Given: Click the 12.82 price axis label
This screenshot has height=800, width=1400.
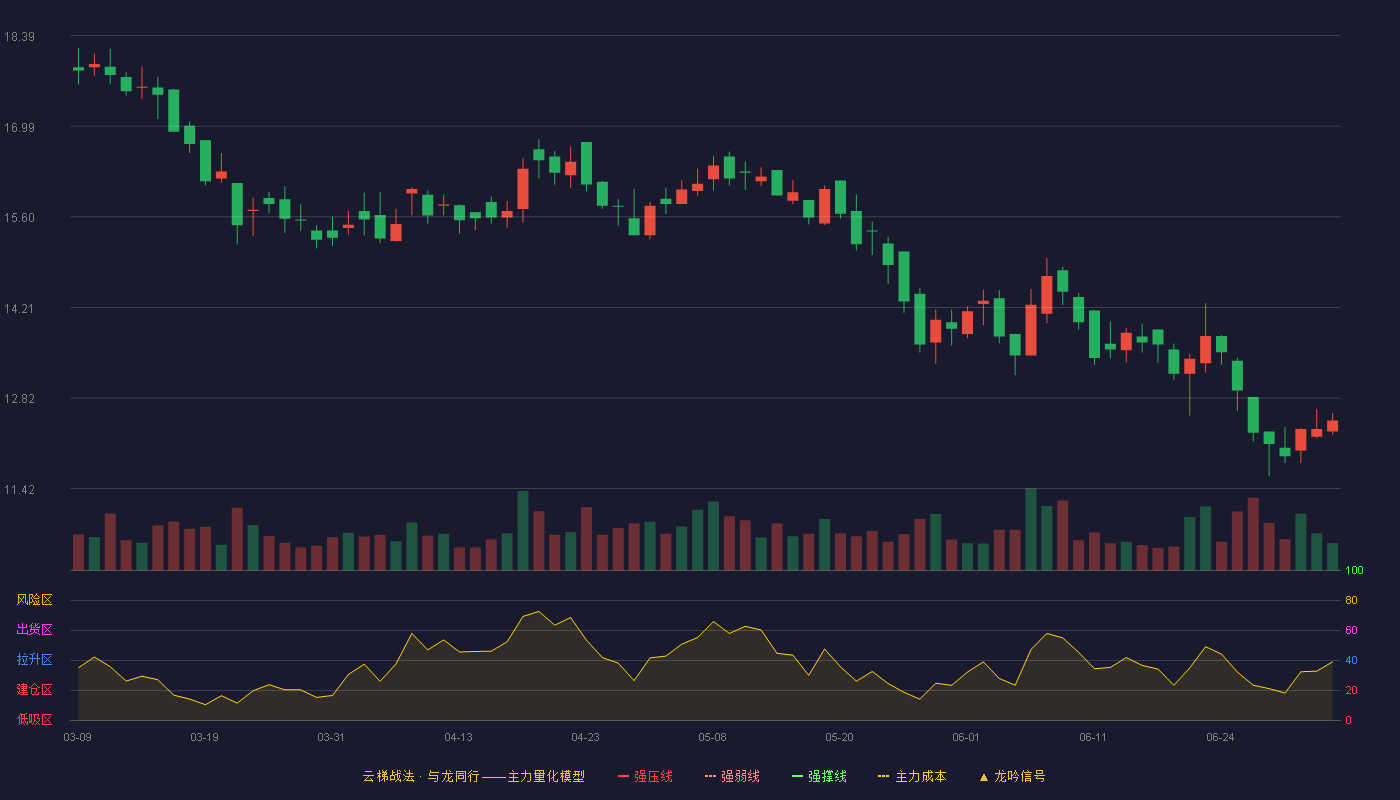Looking at the screenshot, I should coord(19,399).
